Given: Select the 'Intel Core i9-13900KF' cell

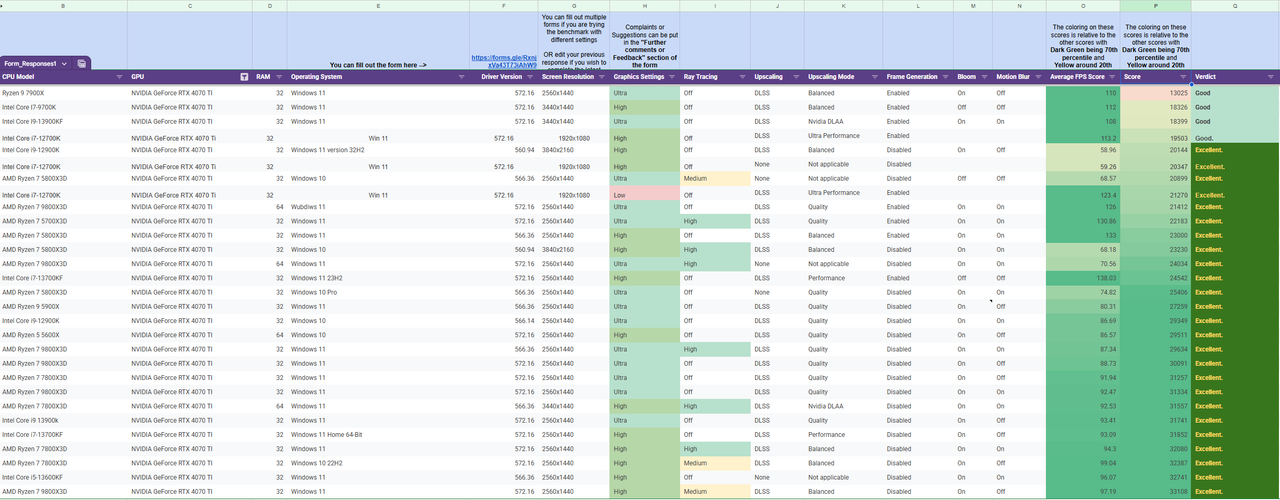Looking at the screenshot, I should (x=64, y=121).
